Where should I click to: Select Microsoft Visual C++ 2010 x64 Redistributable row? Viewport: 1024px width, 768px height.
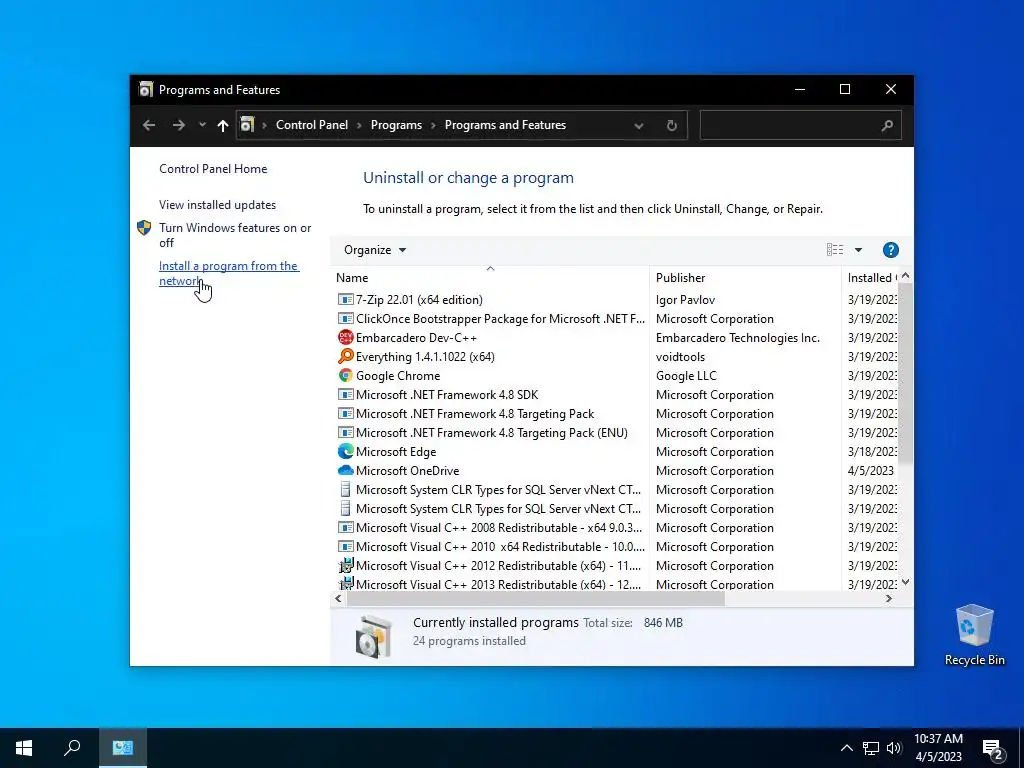[500, 547]
